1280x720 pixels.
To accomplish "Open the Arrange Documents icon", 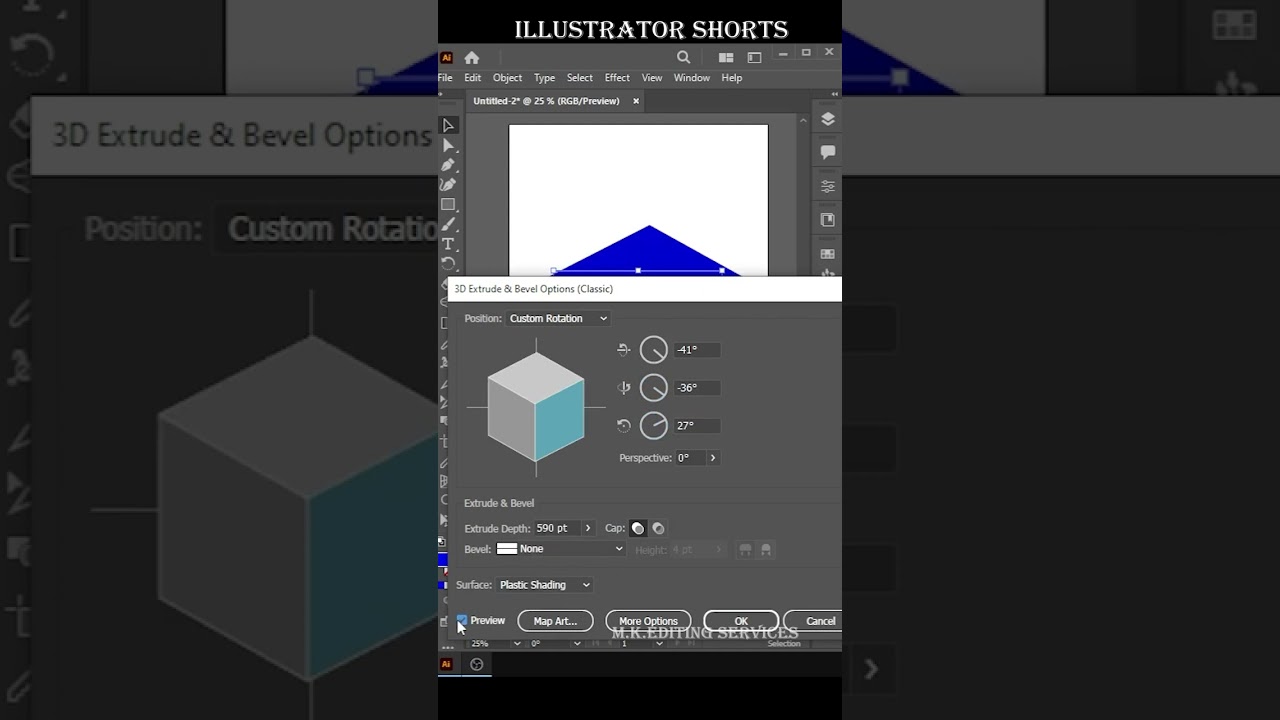I will point(726,57).
